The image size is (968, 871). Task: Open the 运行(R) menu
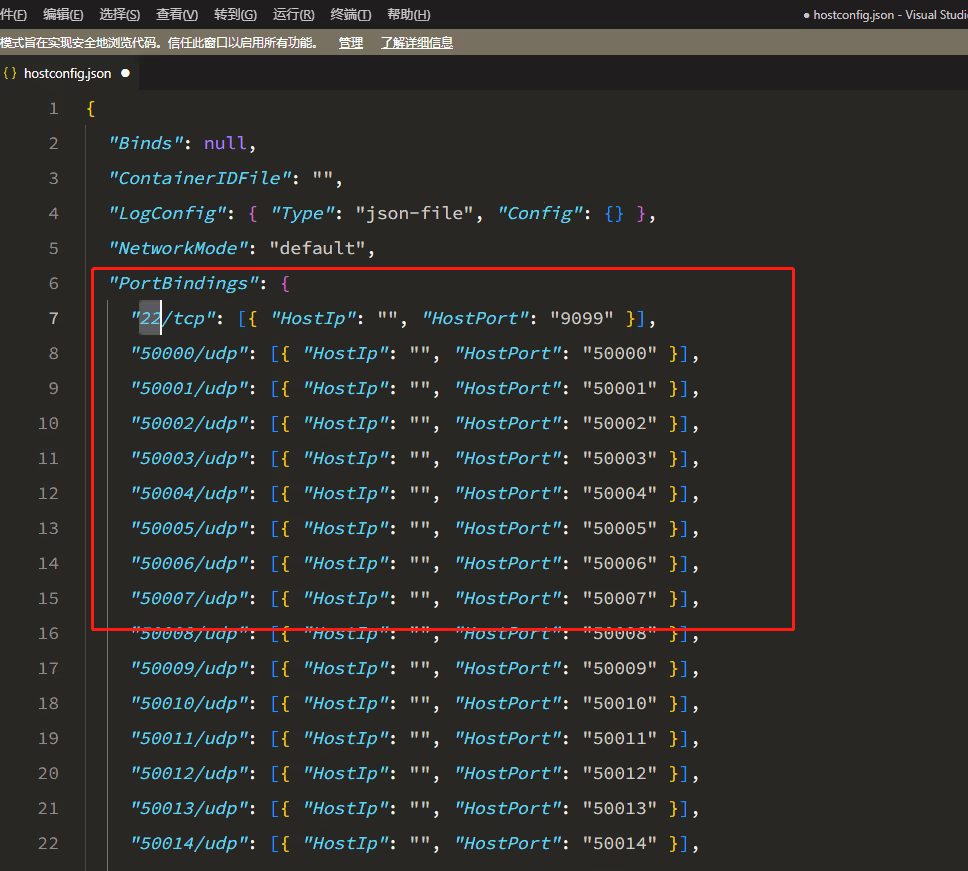tap(293, 14)
